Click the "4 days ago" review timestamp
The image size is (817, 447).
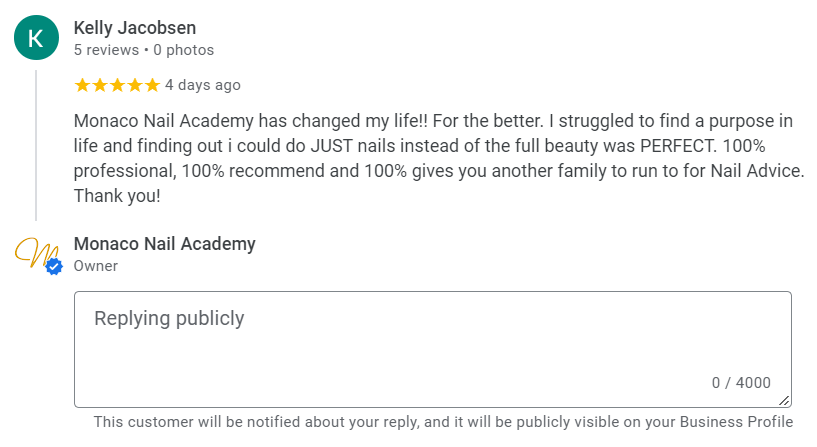[x=203, y=85]
